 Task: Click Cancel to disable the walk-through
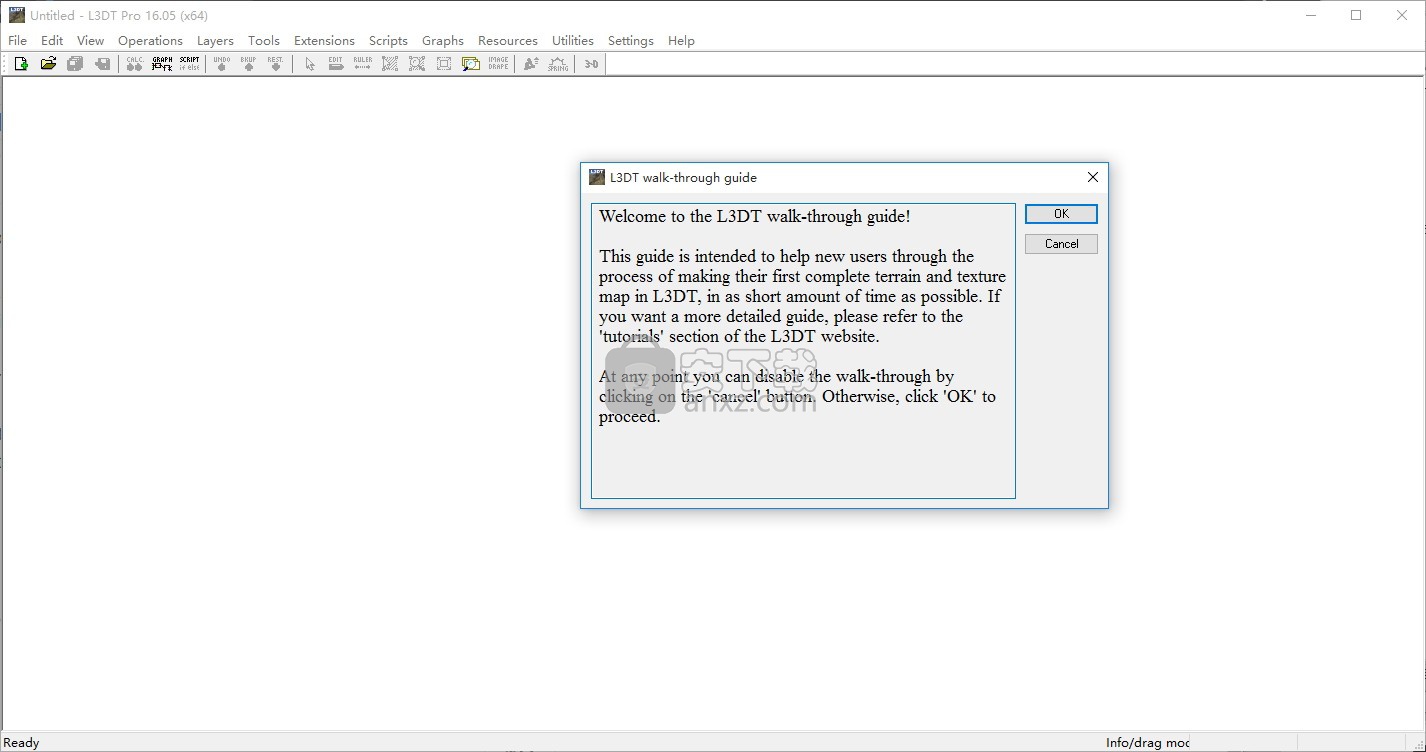tap(1061, 244)
